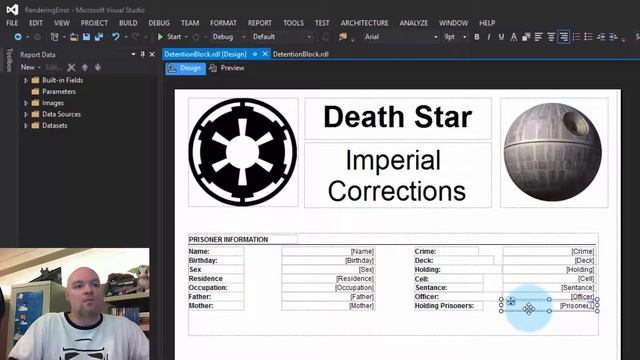This screenshot has height=360, width=640.
Task: Expand the Datasets folder
Action: point(26,126)
